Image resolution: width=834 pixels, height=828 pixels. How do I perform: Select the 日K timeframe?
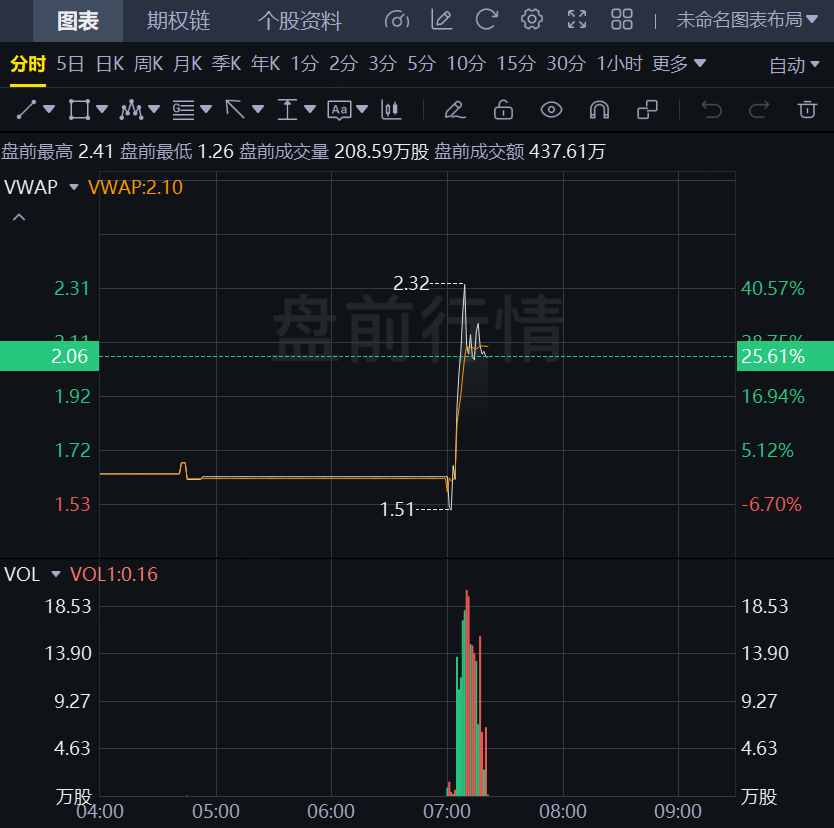(109, 64)
